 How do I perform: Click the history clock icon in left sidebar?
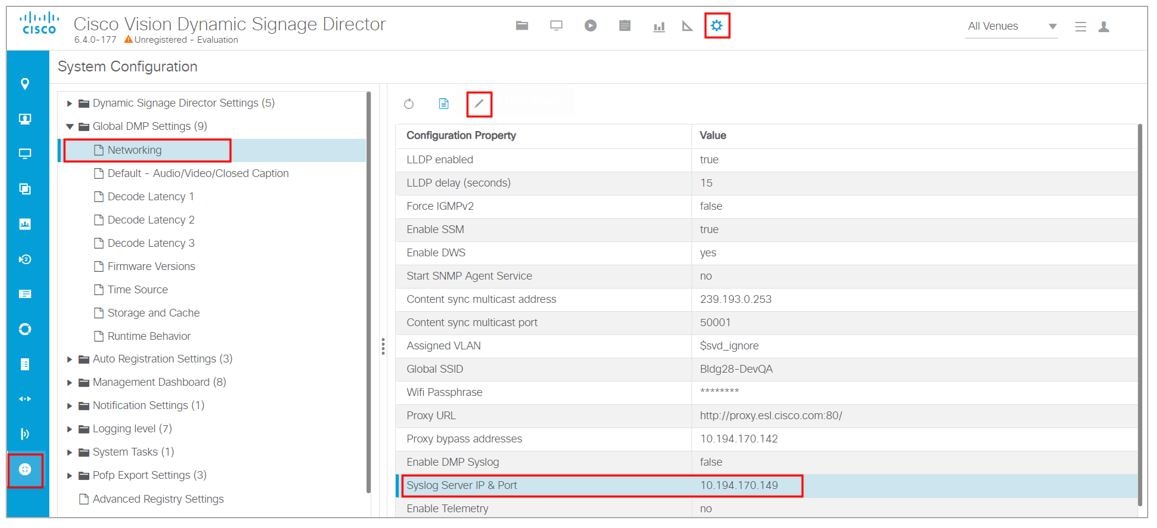pyautogui.click(x=25, y=259)
